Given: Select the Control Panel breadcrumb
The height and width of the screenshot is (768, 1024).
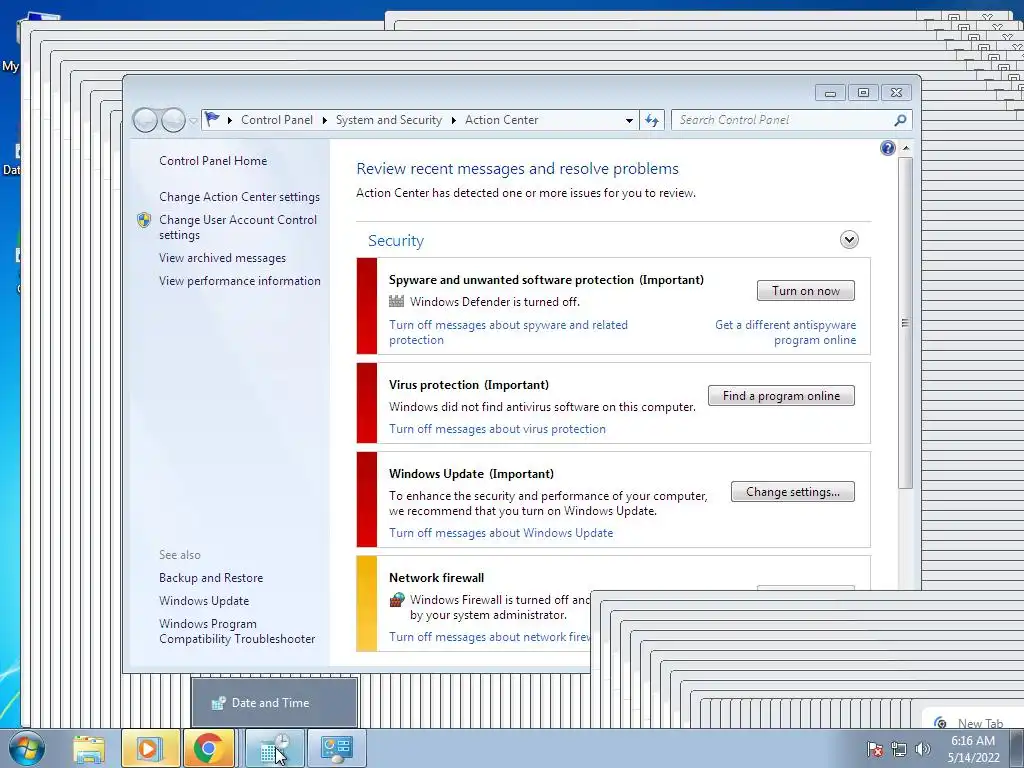Looking at the screenshot, I should click(277, 120).
